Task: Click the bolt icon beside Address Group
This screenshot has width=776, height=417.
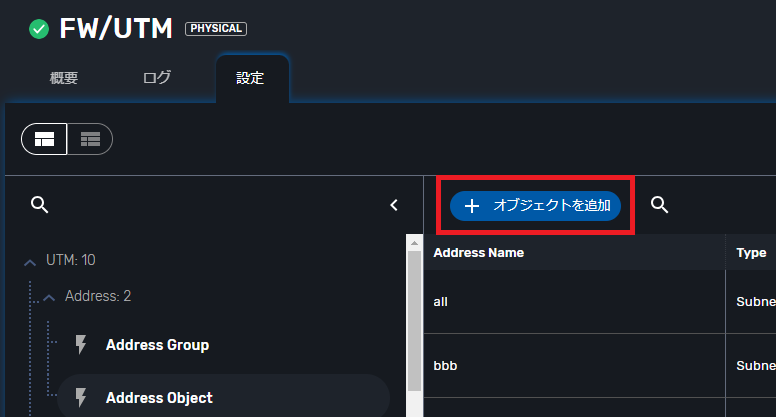Action: click(82, 345)
